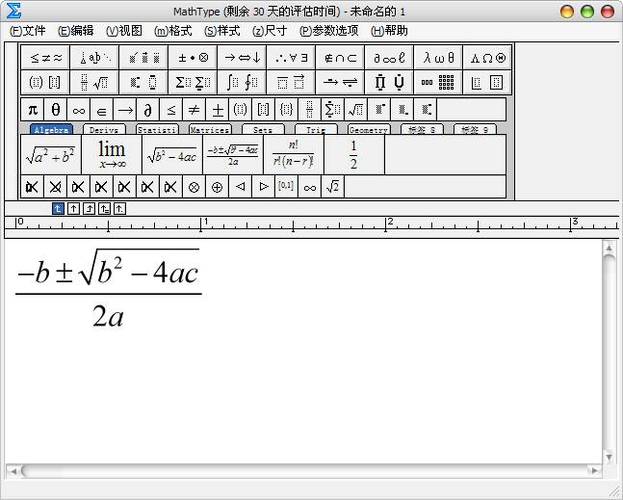Click the horizontal scrollbar track
The width and height of the screenshot is (623, 500).
pos(304,471)
